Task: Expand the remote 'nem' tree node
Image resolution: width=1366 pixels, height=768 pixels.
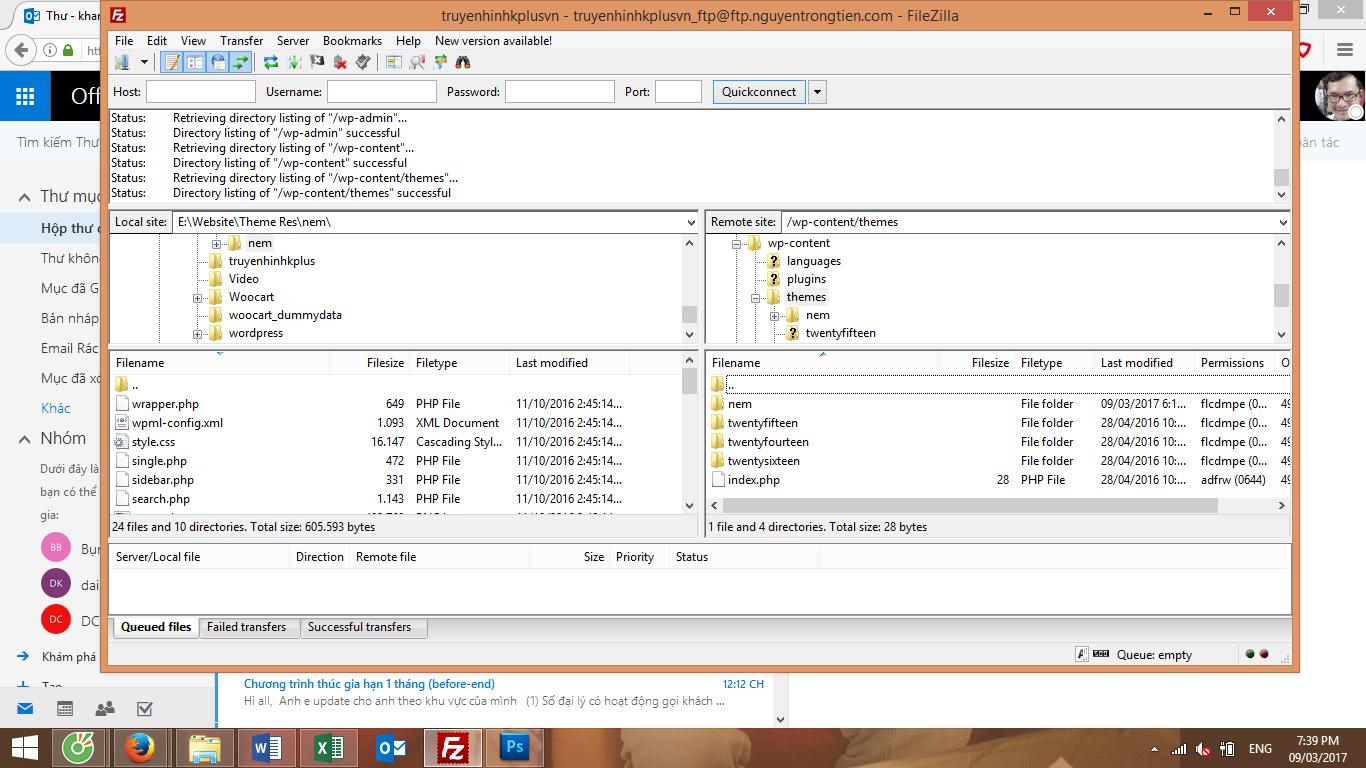Action: [x=774, y=315]
